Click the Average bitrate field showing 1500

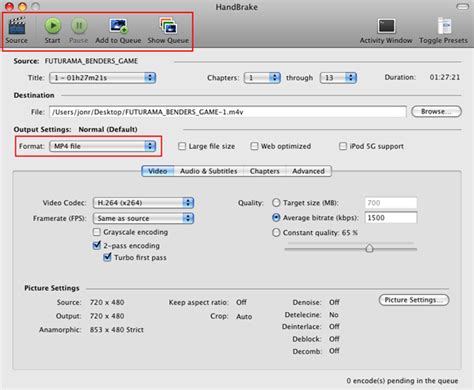tap(390, 218)
